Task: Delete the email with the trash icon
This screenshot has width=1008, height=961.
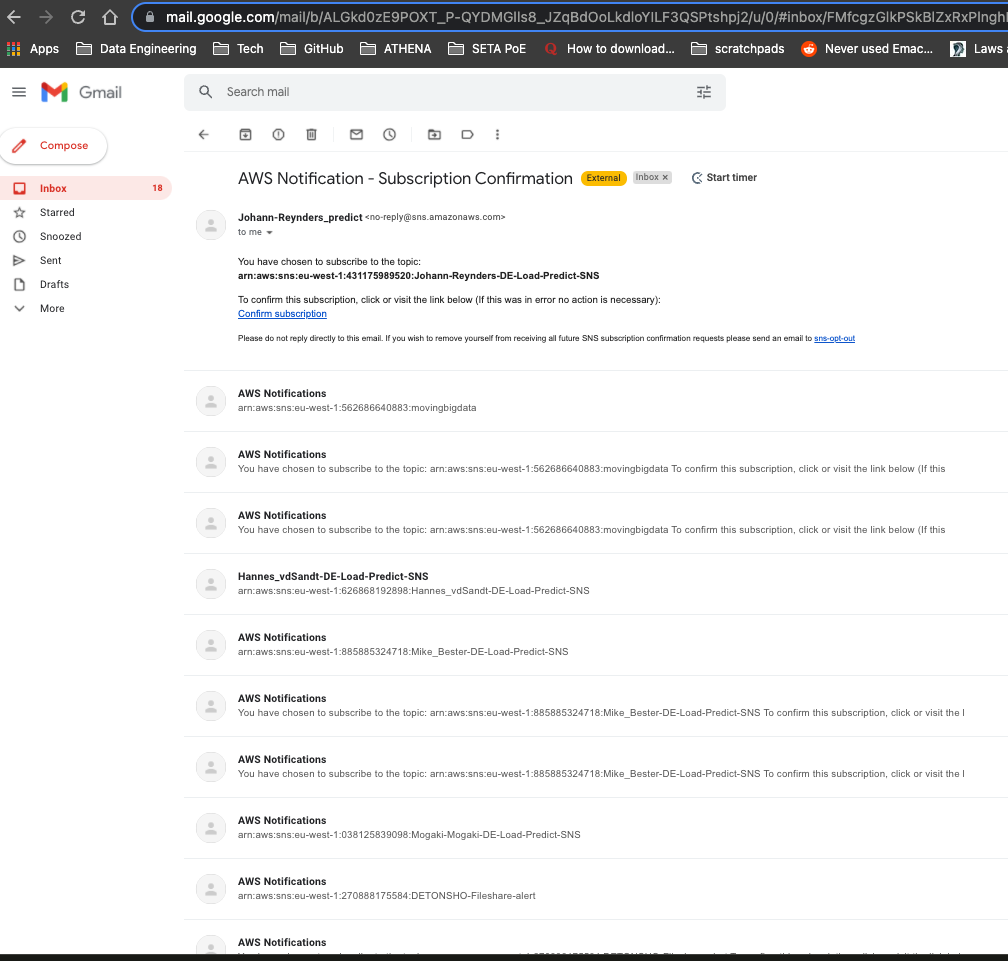Action: pos(311,134)
